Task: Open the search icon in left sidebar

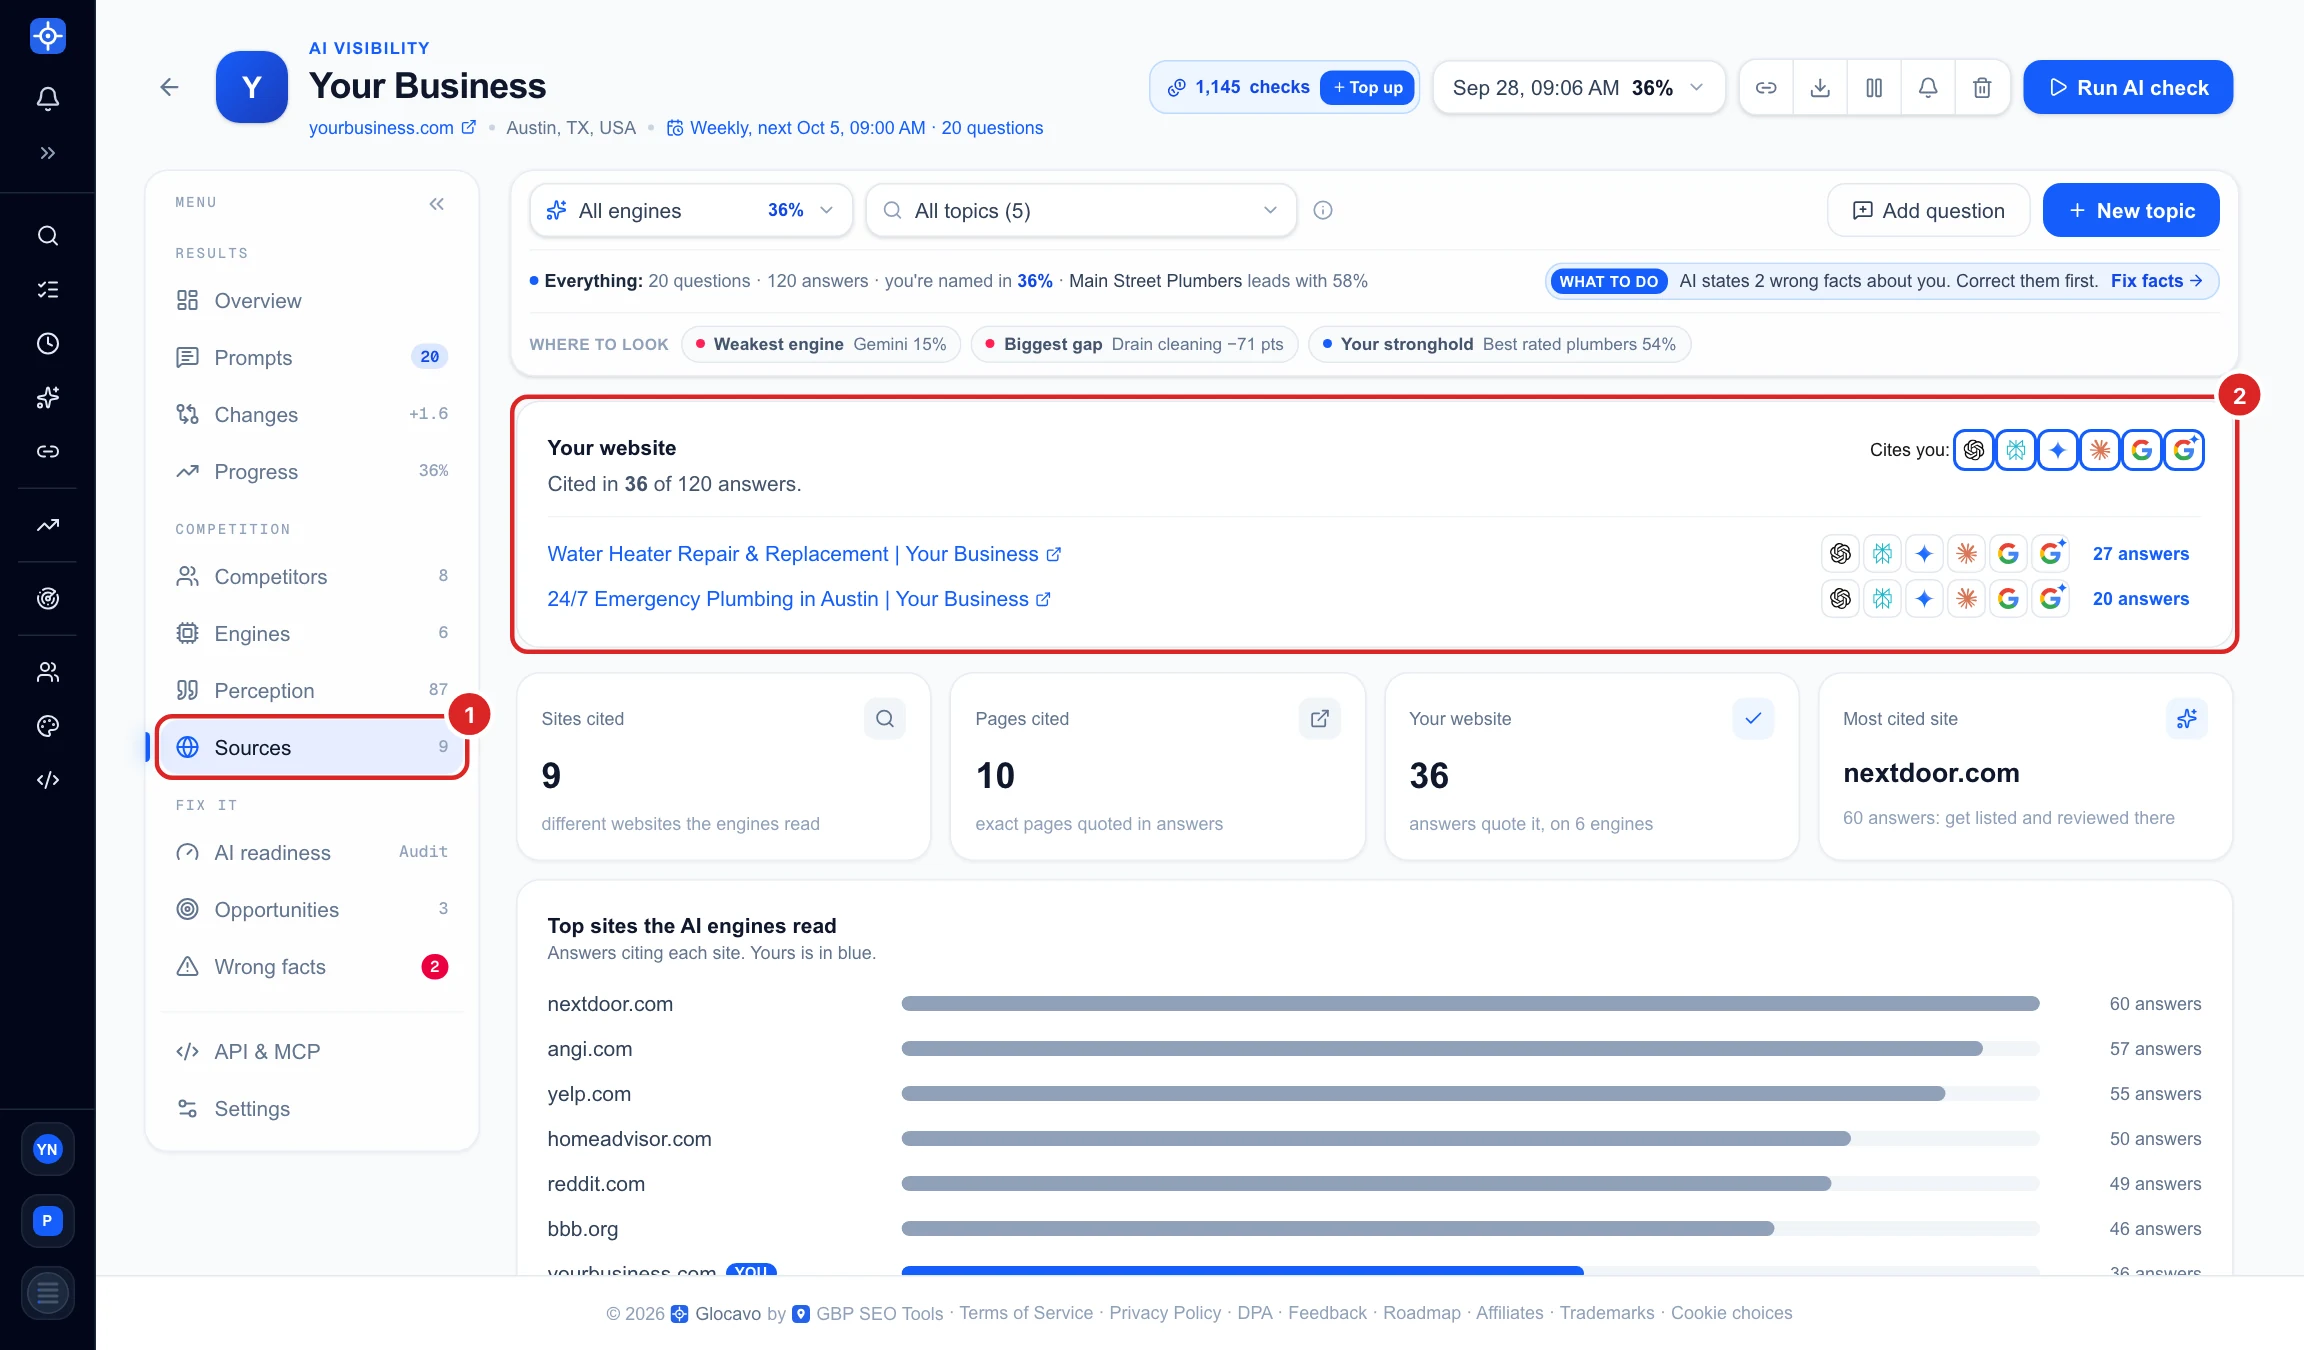Action: (x=47, y=236)
